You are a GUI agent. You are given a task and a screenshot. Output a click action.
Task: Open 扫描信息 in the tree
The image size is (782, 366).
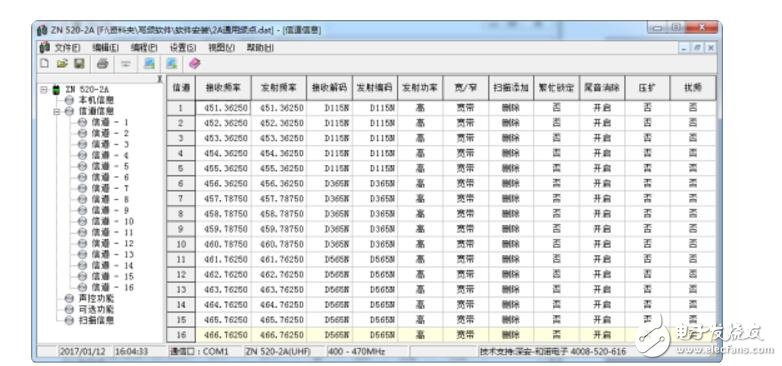point(96,320)
